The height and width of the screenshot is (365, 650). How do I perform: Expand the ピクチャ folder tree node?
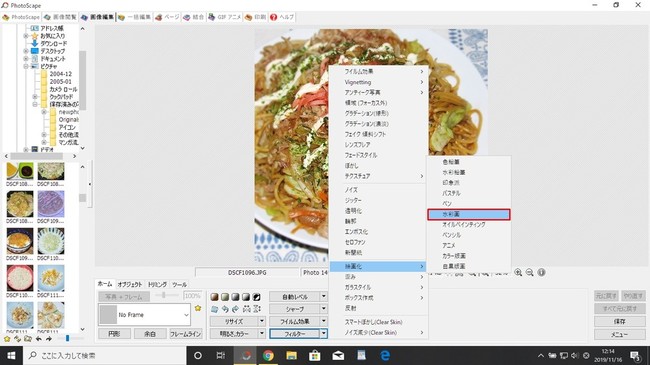(26, 66)
